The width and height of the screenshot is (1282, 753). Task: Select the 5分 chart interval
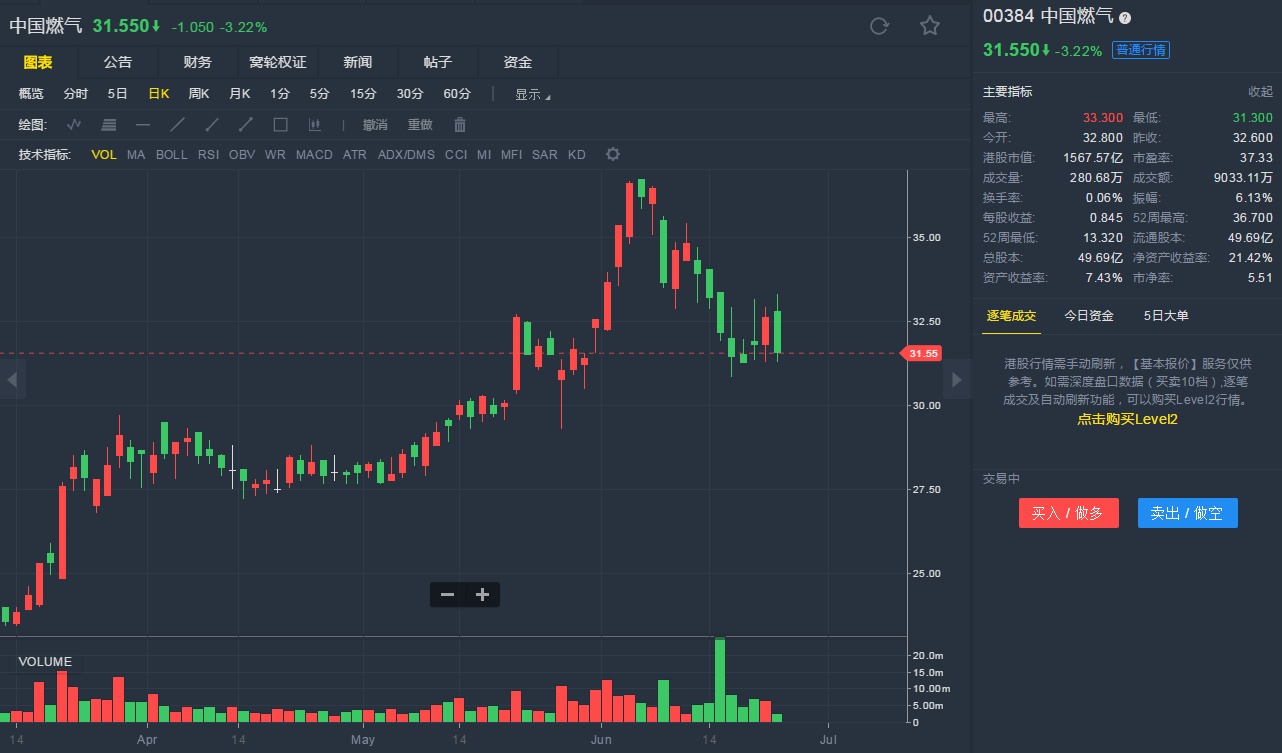point(319,94)
